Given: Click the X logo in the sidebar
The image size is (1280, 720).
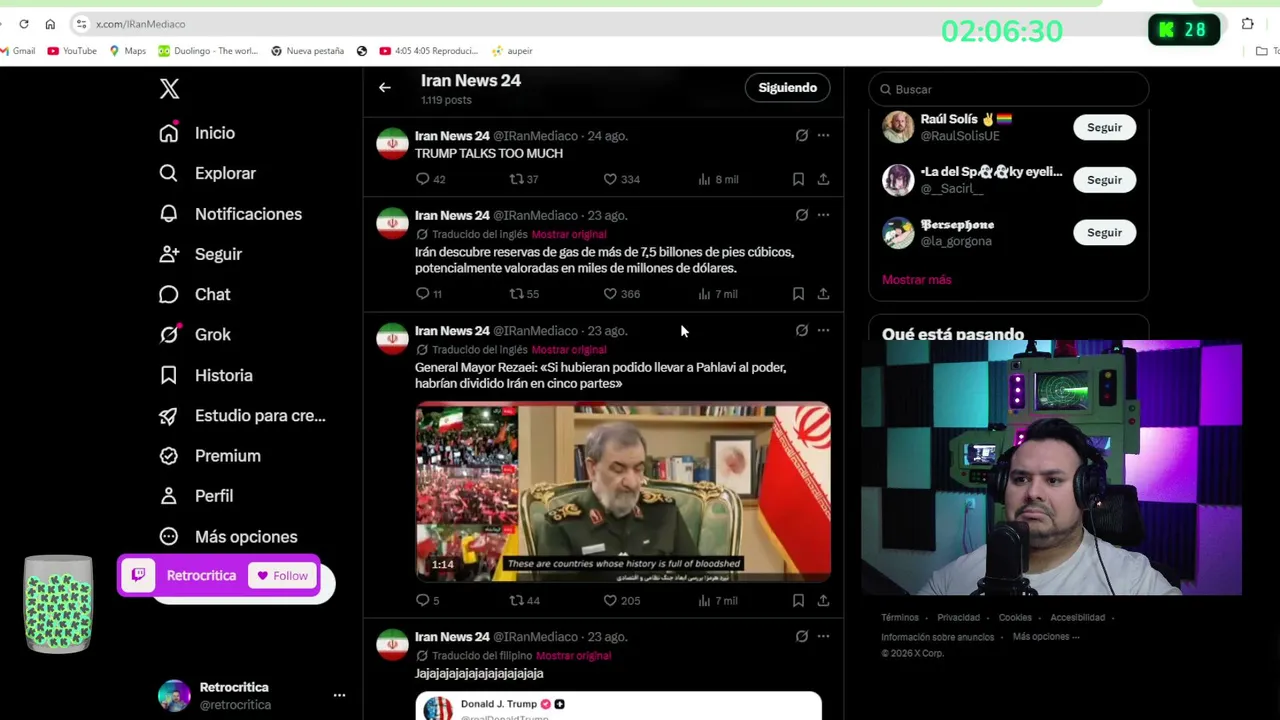Looking at the screenshot, I should click(x=169, y=88).
